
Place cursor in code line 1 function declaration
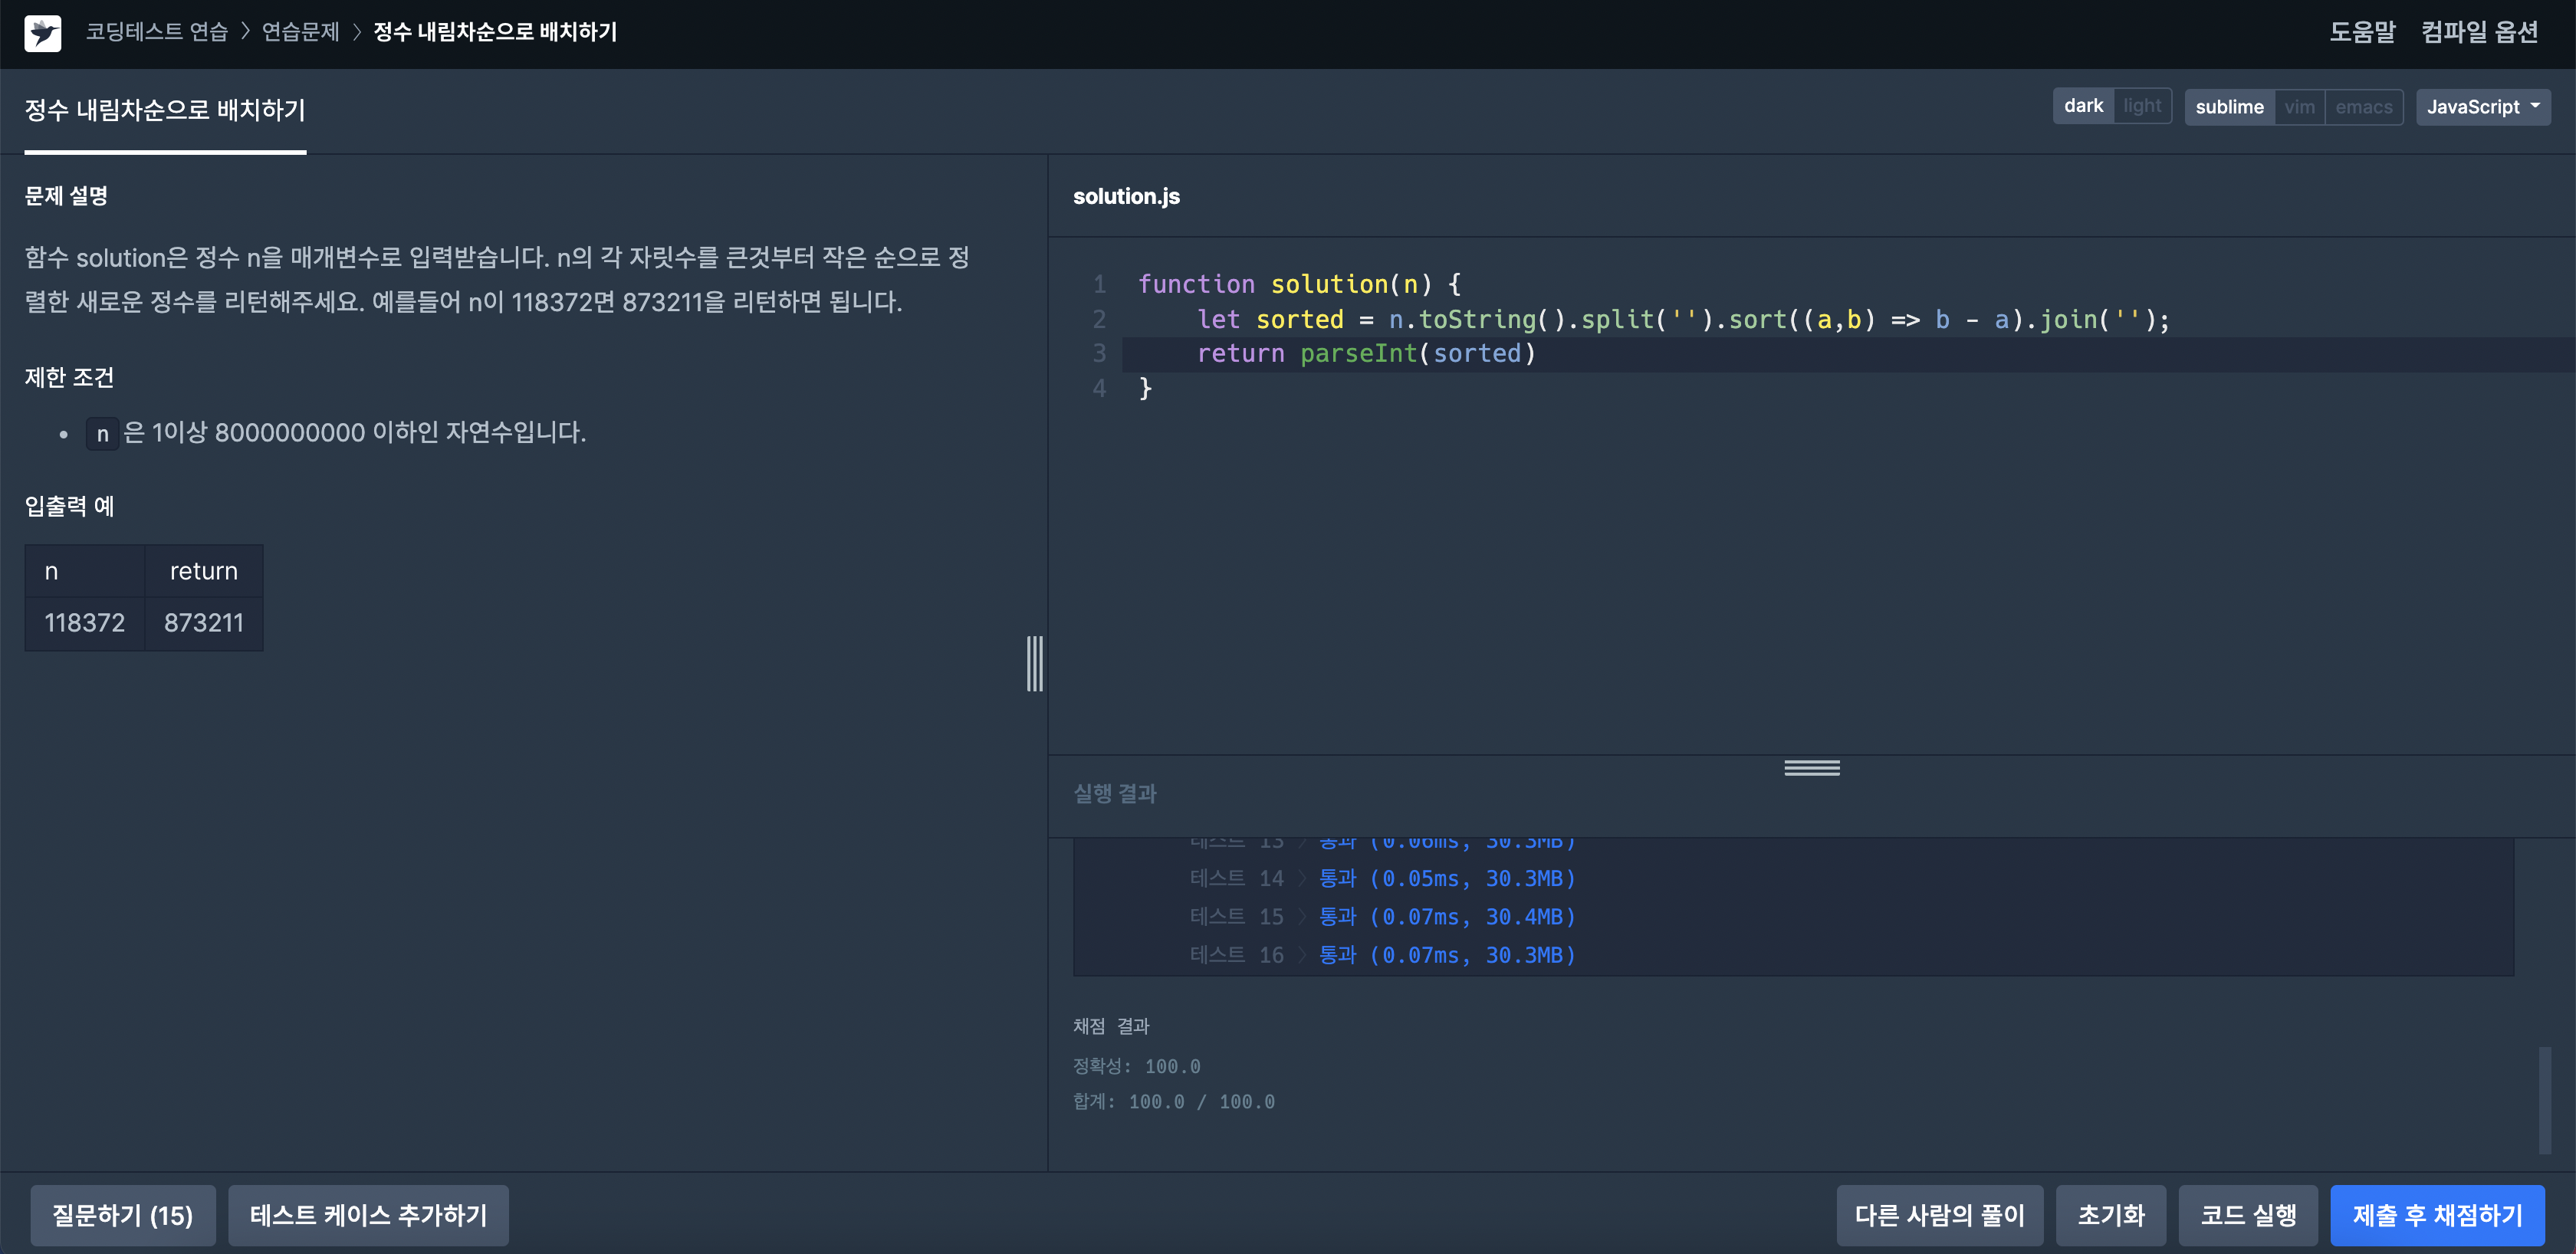(x=1299, y=284)
